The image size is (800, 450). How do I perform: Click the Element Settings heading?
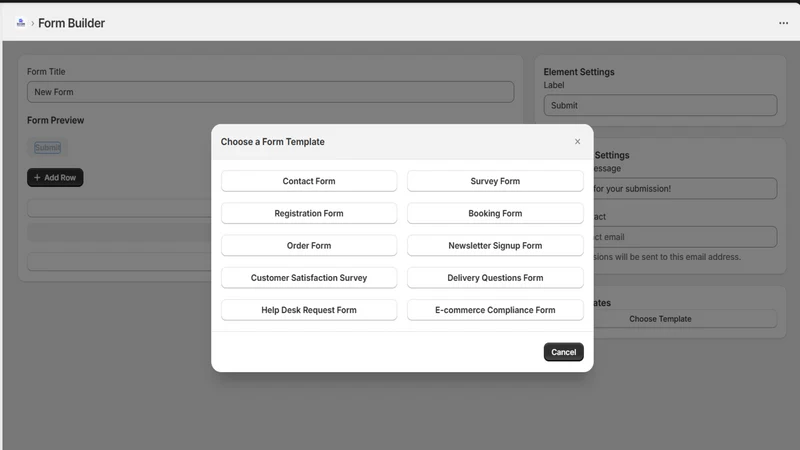tap(579, 72)
